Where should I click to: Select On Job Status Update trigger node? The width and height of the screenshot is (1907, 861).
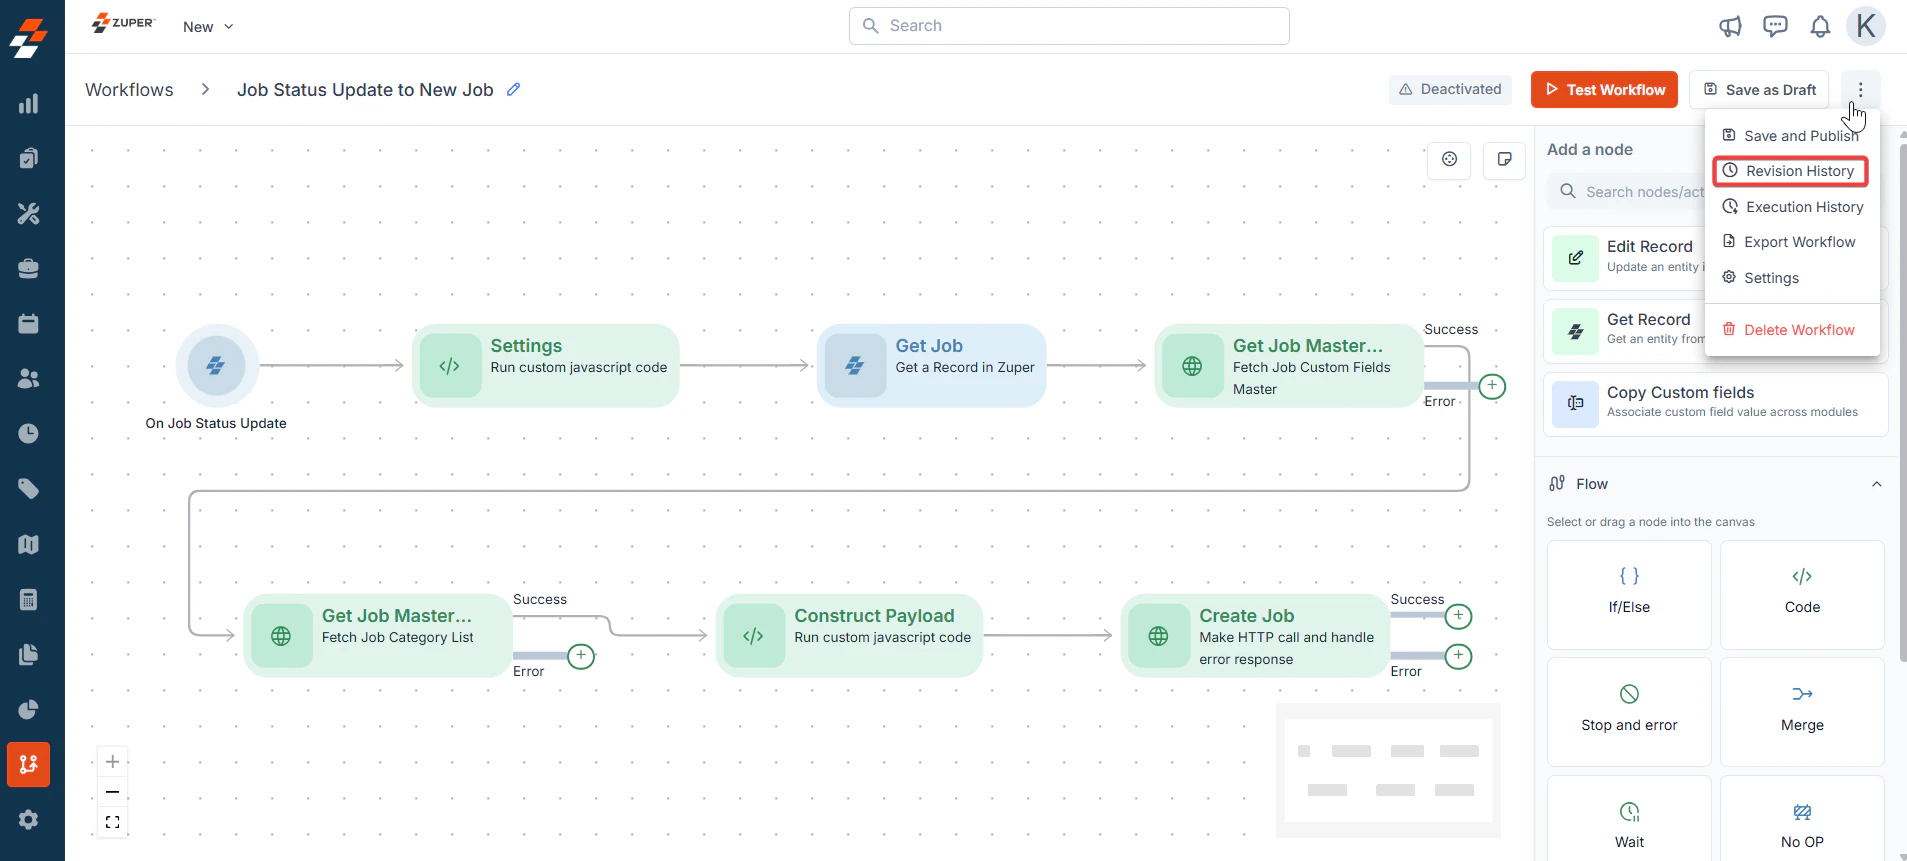(x=217, y=365)
